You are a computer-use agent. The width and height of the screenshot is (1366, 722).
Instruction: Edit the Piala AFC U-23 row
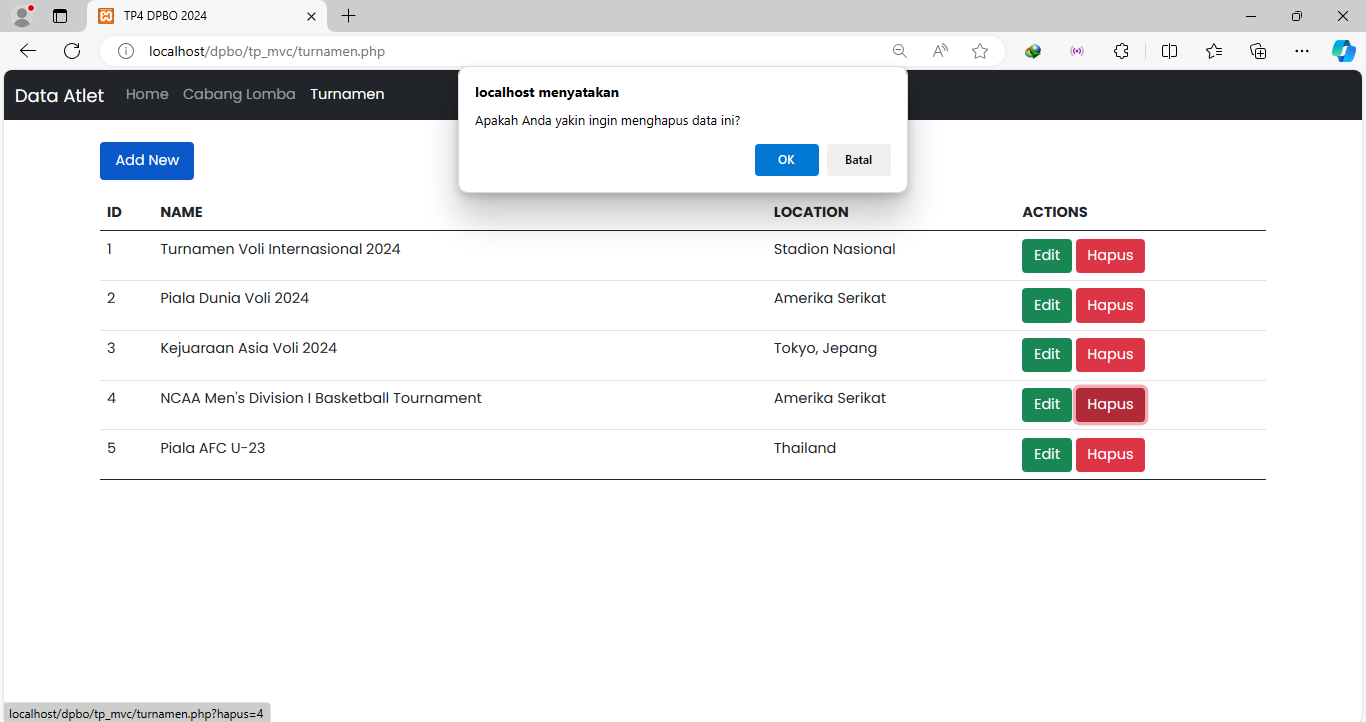1046,455
